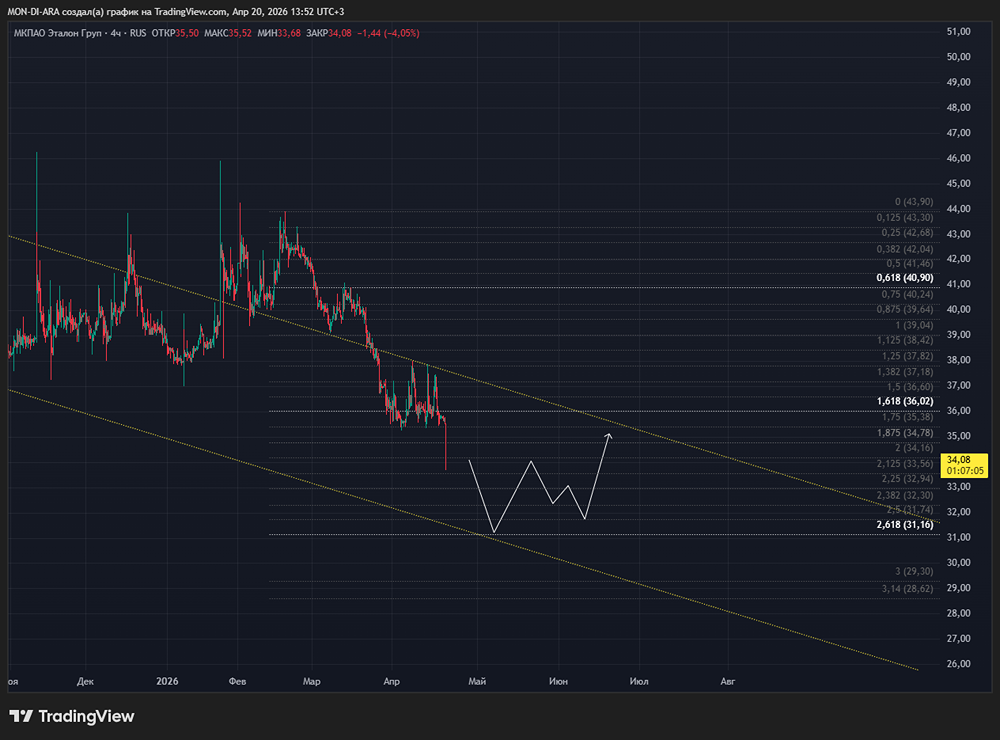Click 48,00 on the price axis
The width and height of the screenshot is (1000, 740).
(959, 107)
